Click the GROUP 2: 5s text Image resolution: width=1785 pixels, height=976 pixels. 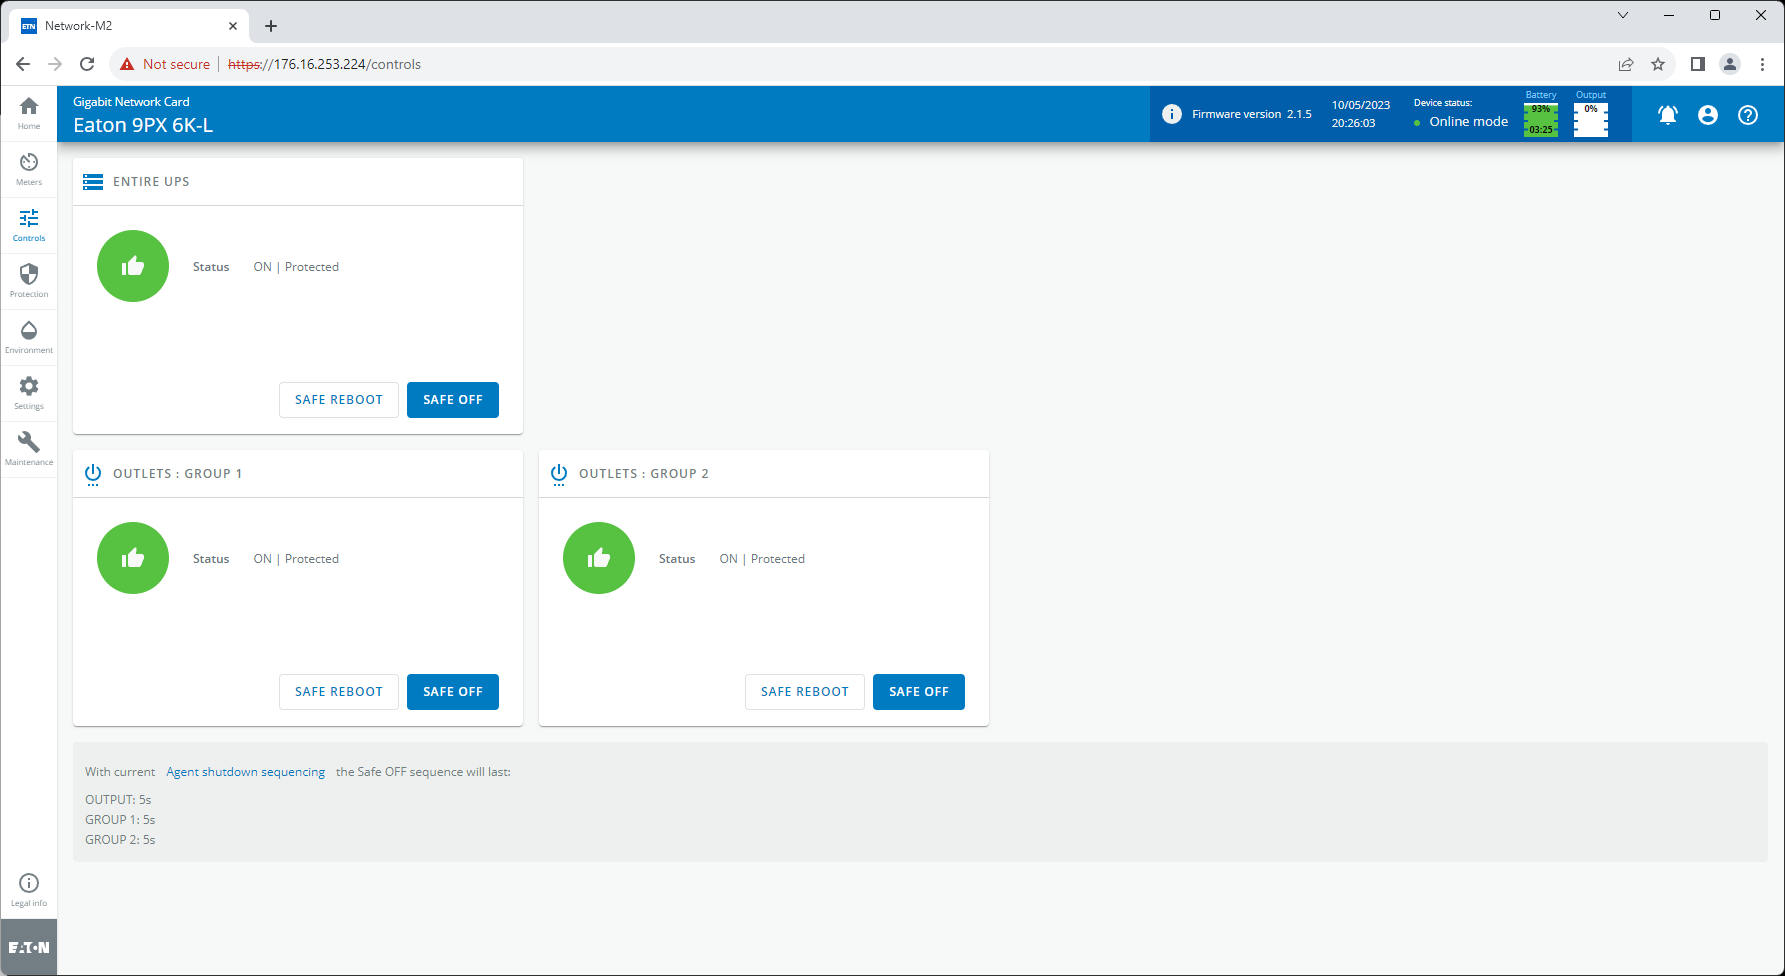point(120,840)
